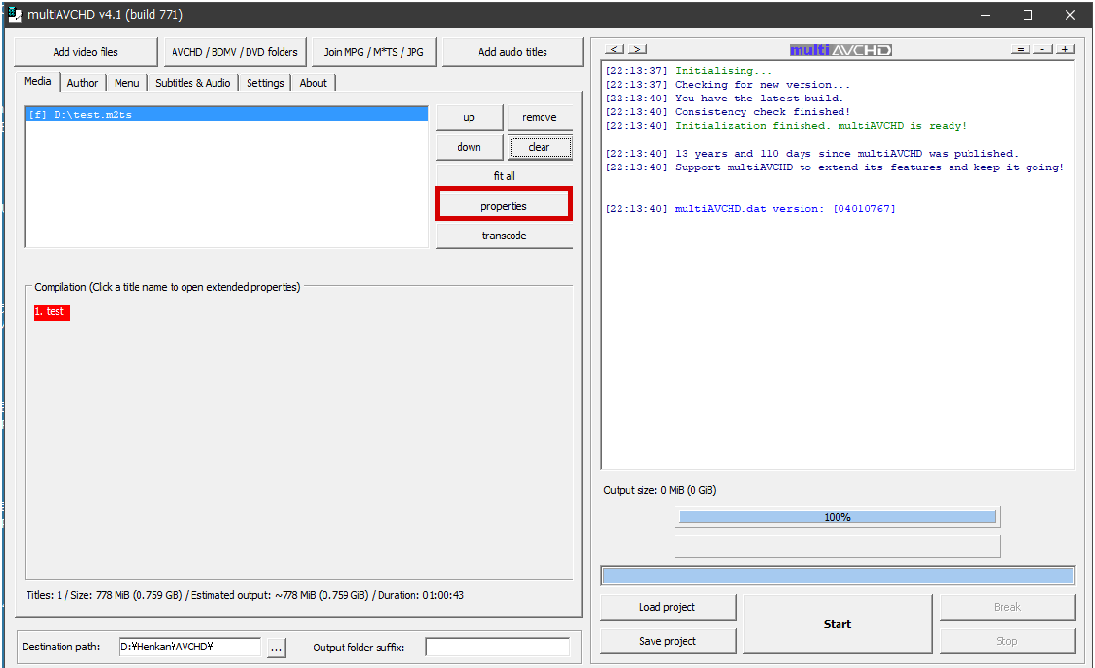Click the clear button
This screenshot has width=1095, height=668.
point(540,147)
